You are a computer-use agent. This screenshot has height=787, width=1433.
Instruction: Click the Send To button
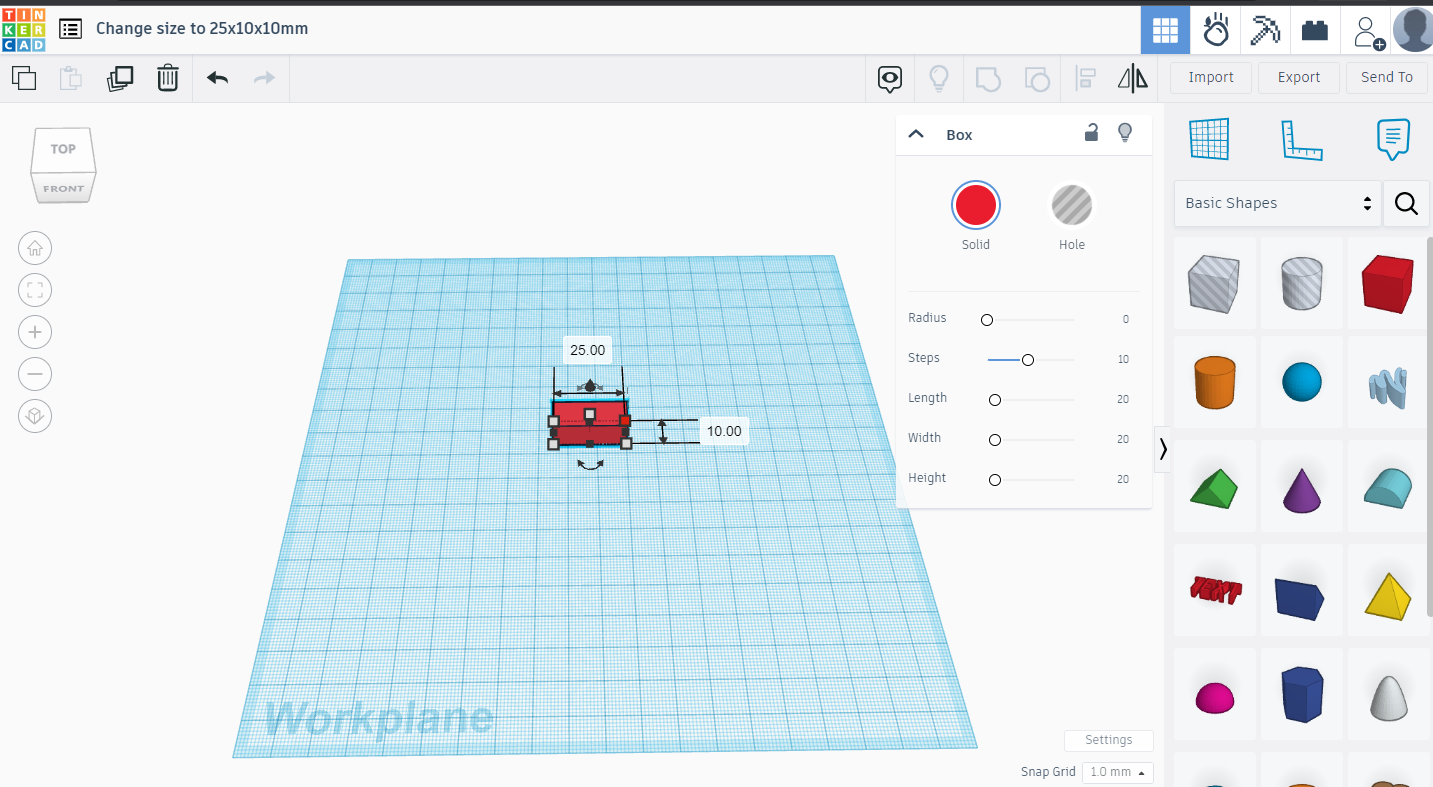[1387, 77]
